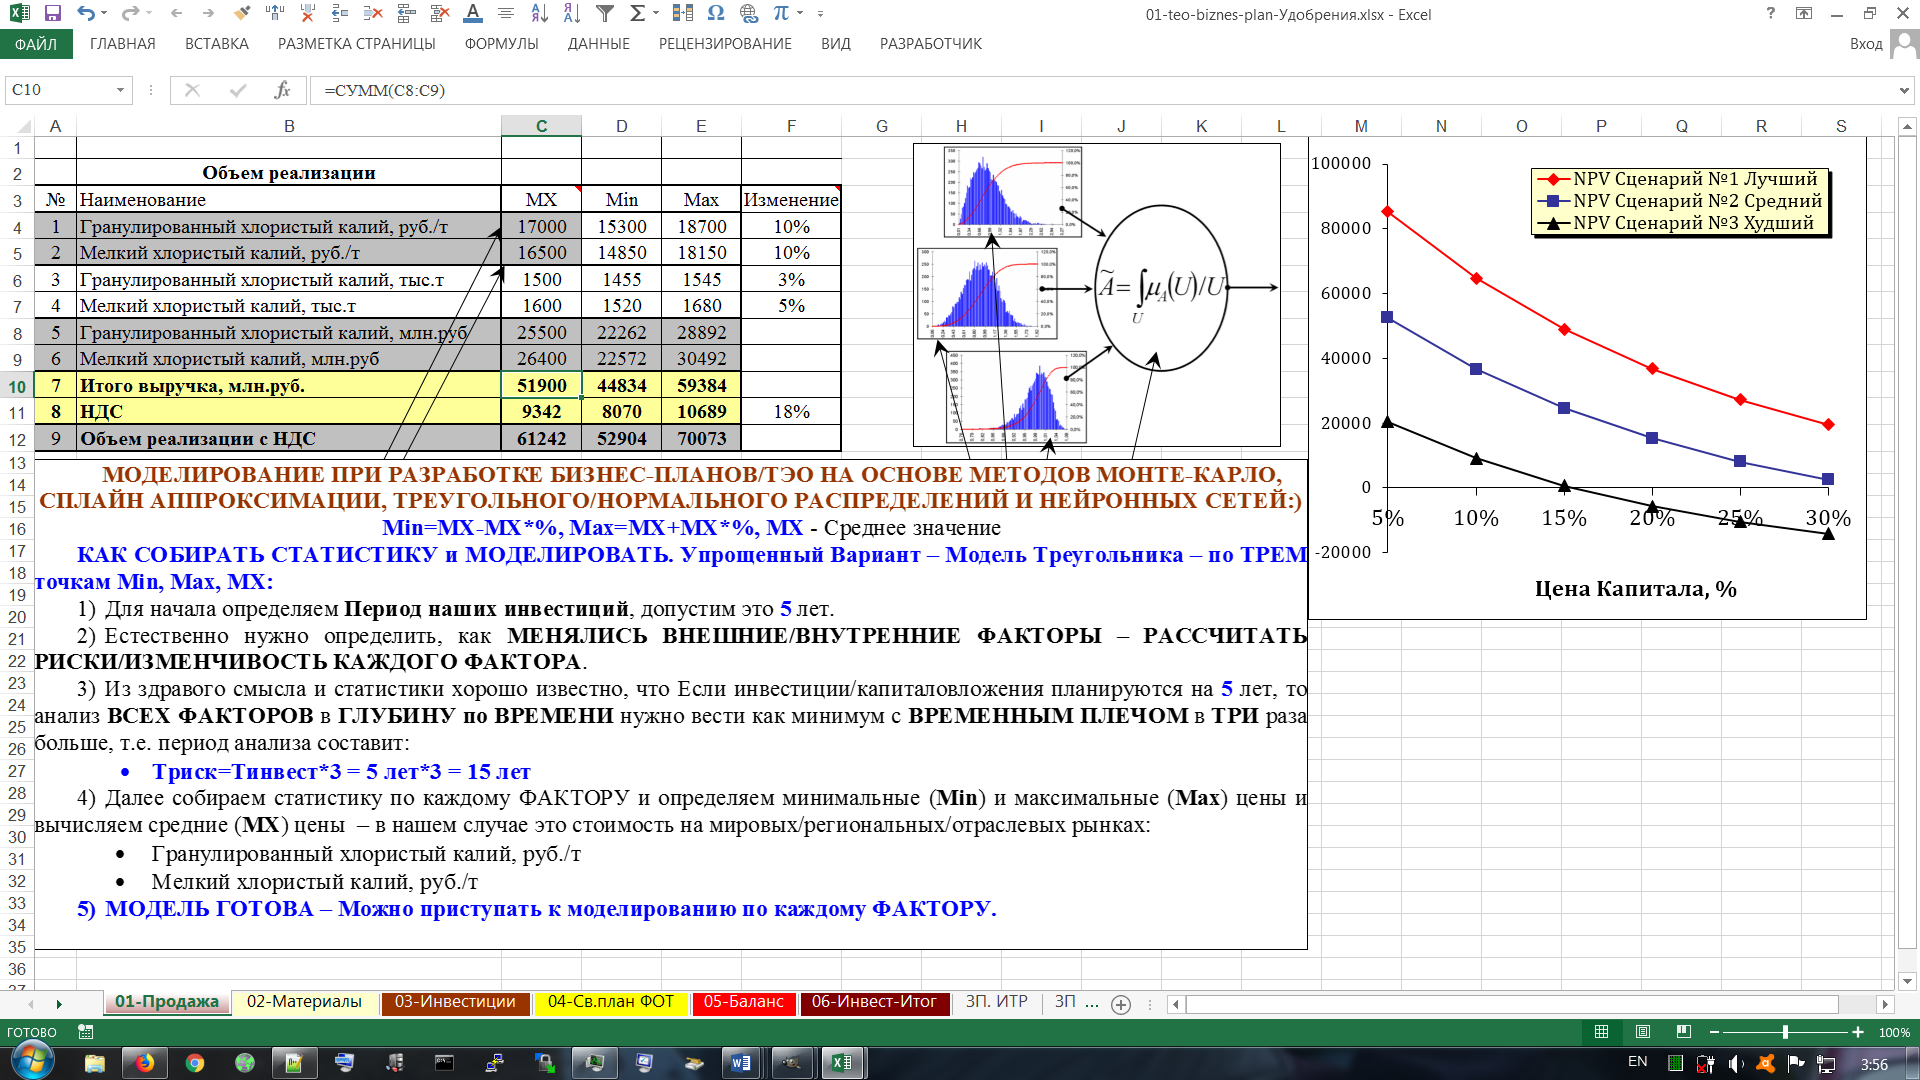This screenshot has height=1080, width=1920.
Task: Expand the AutoSum dropdown arrow
Action: 656,14
